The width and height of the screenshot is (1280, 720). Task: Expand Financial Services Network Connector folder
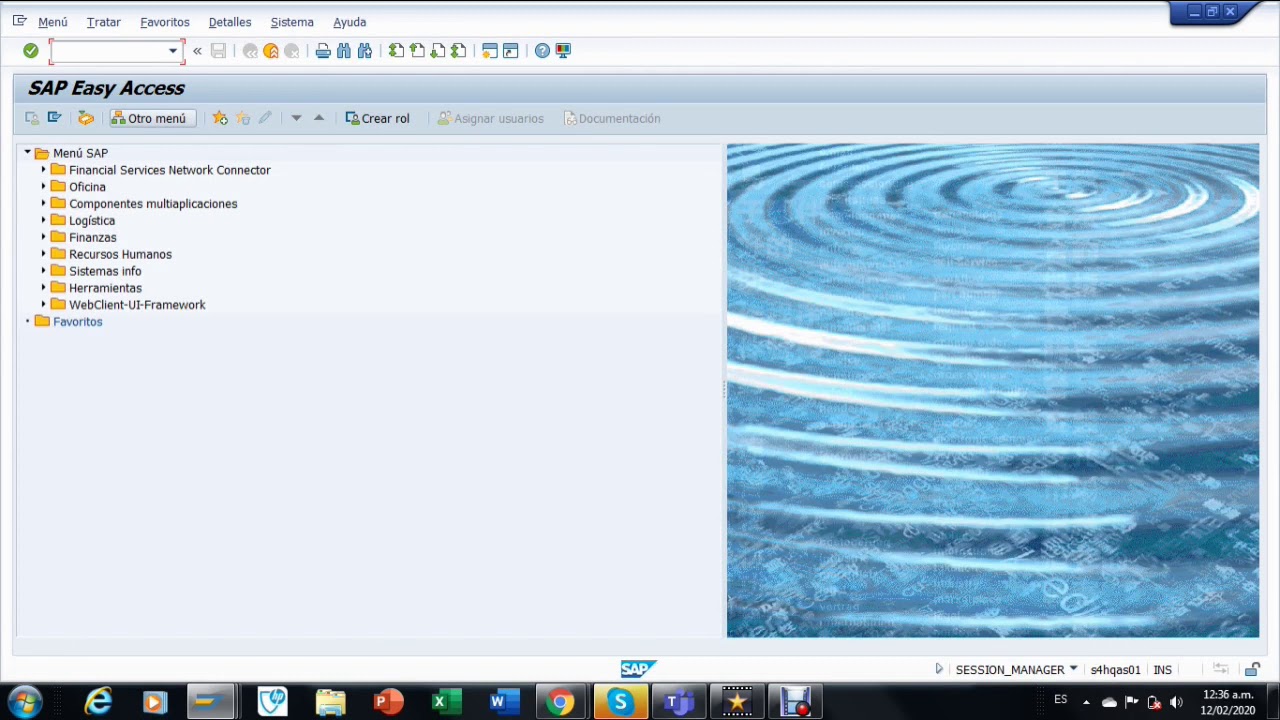tap(44, 170)
